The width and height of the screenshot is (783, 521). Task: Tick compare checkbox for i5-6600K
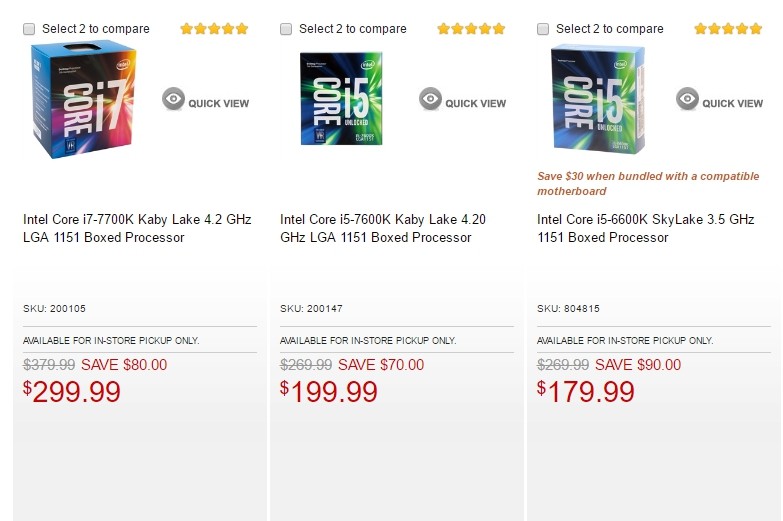tap(544, 29)
